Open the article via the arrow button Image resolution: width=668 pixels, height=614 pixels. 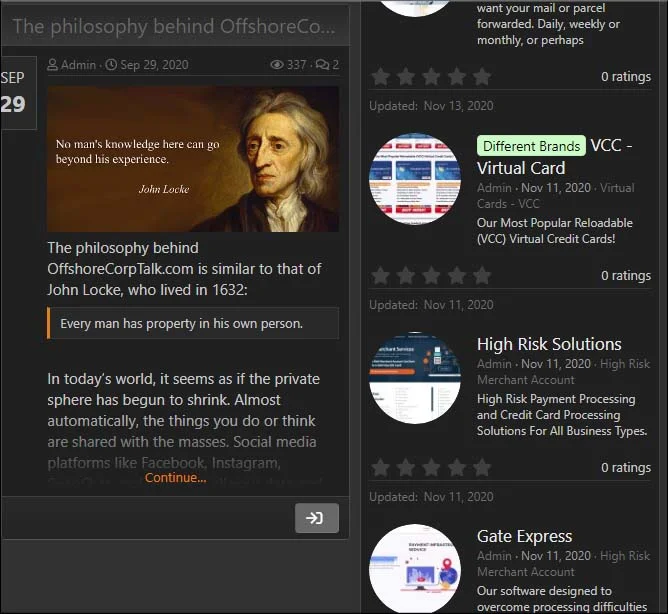317,518
